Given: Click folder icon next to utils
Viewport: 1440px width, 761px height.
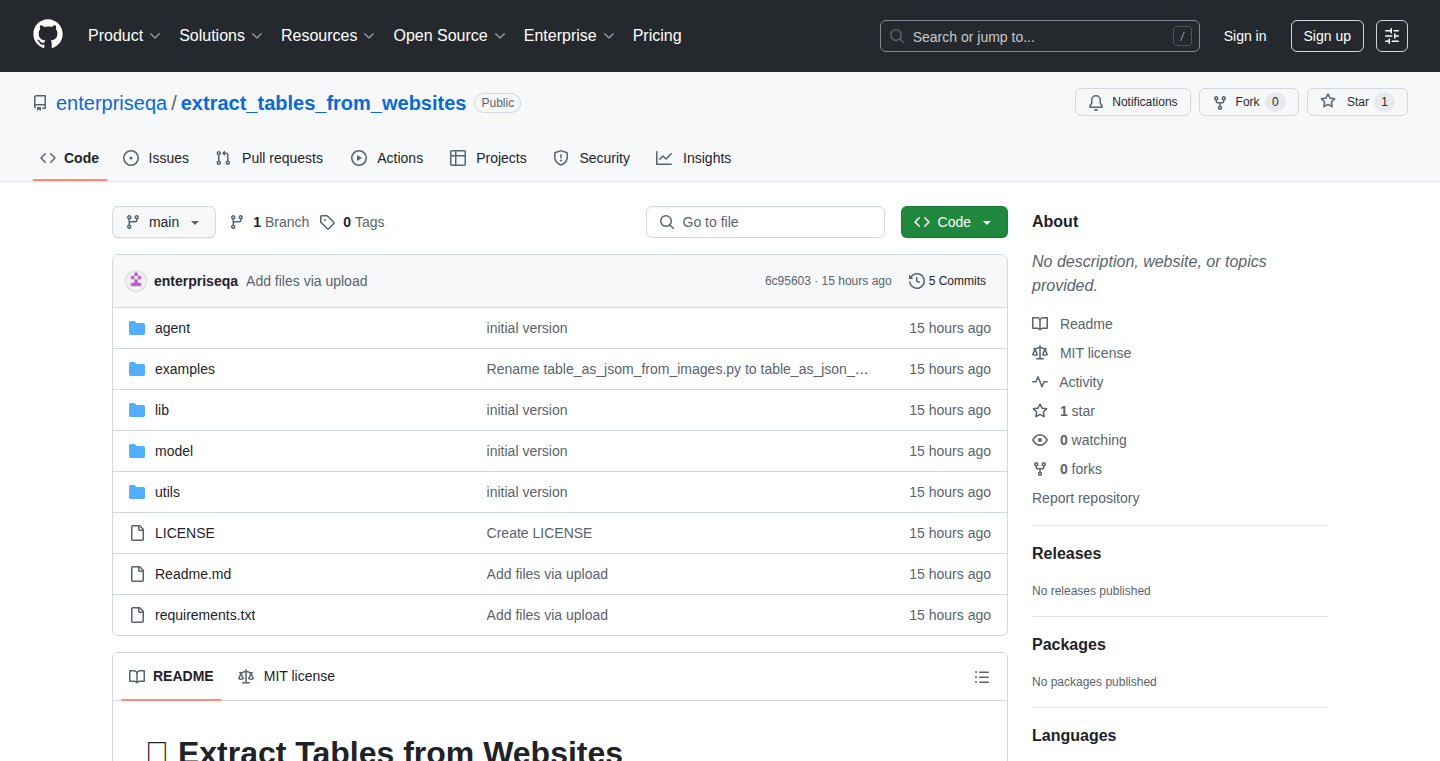Looking at the screenshot, I should pyautogui.click(x=137, y=492).
